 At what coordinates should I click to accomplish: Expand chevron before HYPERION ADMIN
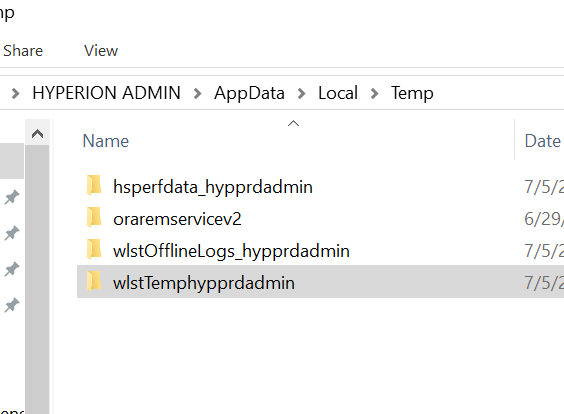[15, 94]
